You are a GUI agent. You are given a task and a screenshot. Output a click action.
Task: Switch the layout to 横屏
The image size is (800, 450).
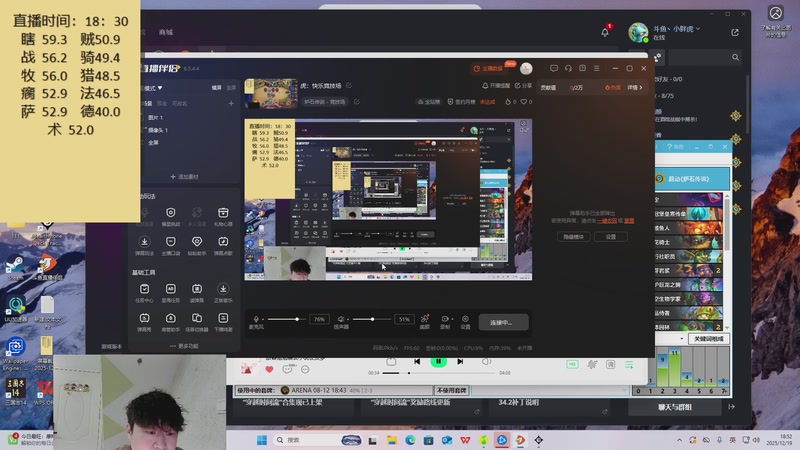tap(217, 88)
